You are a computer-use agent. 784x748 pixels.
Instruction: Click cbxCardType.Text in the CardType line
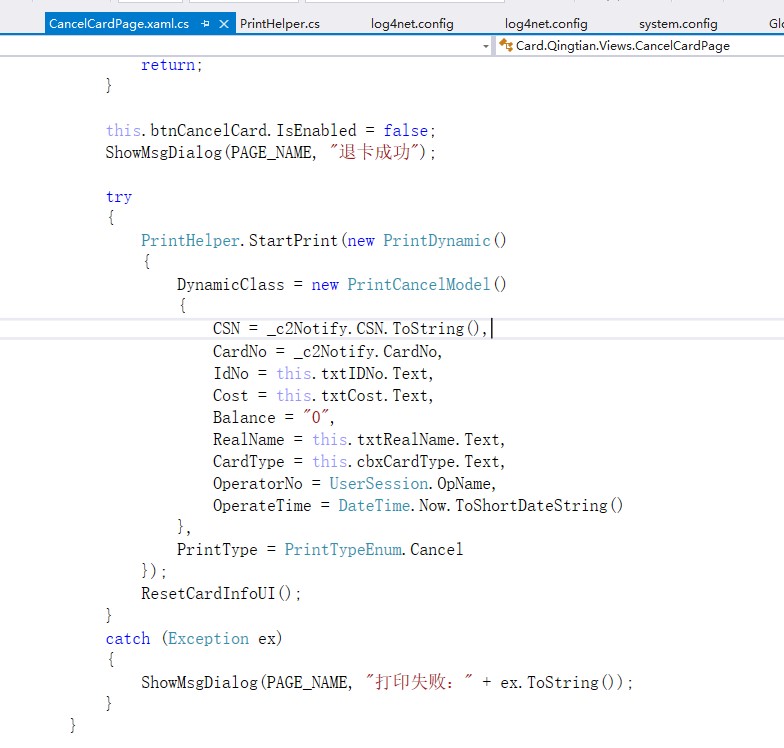pyautogui.click(x=428, y=462)
